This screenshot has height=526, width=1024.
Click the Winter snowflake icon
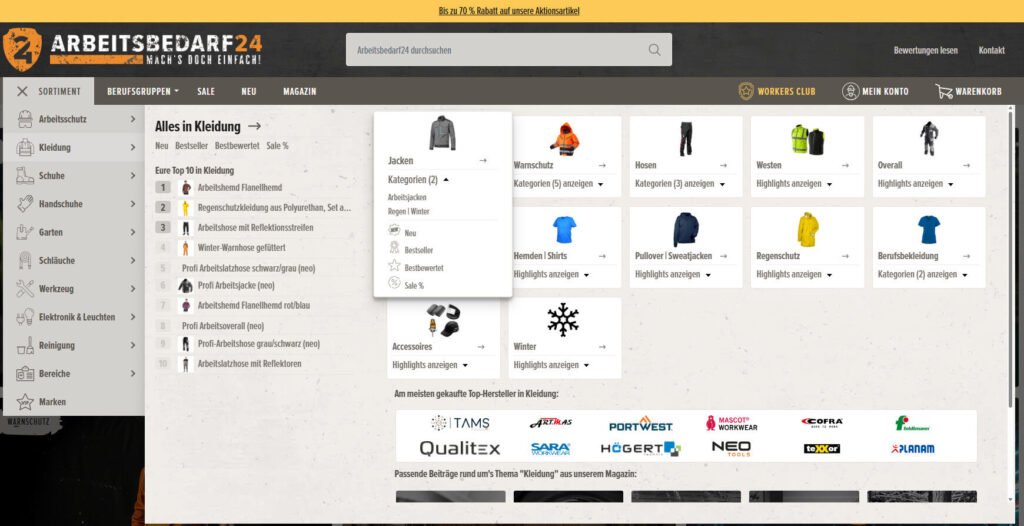point(563,320)
